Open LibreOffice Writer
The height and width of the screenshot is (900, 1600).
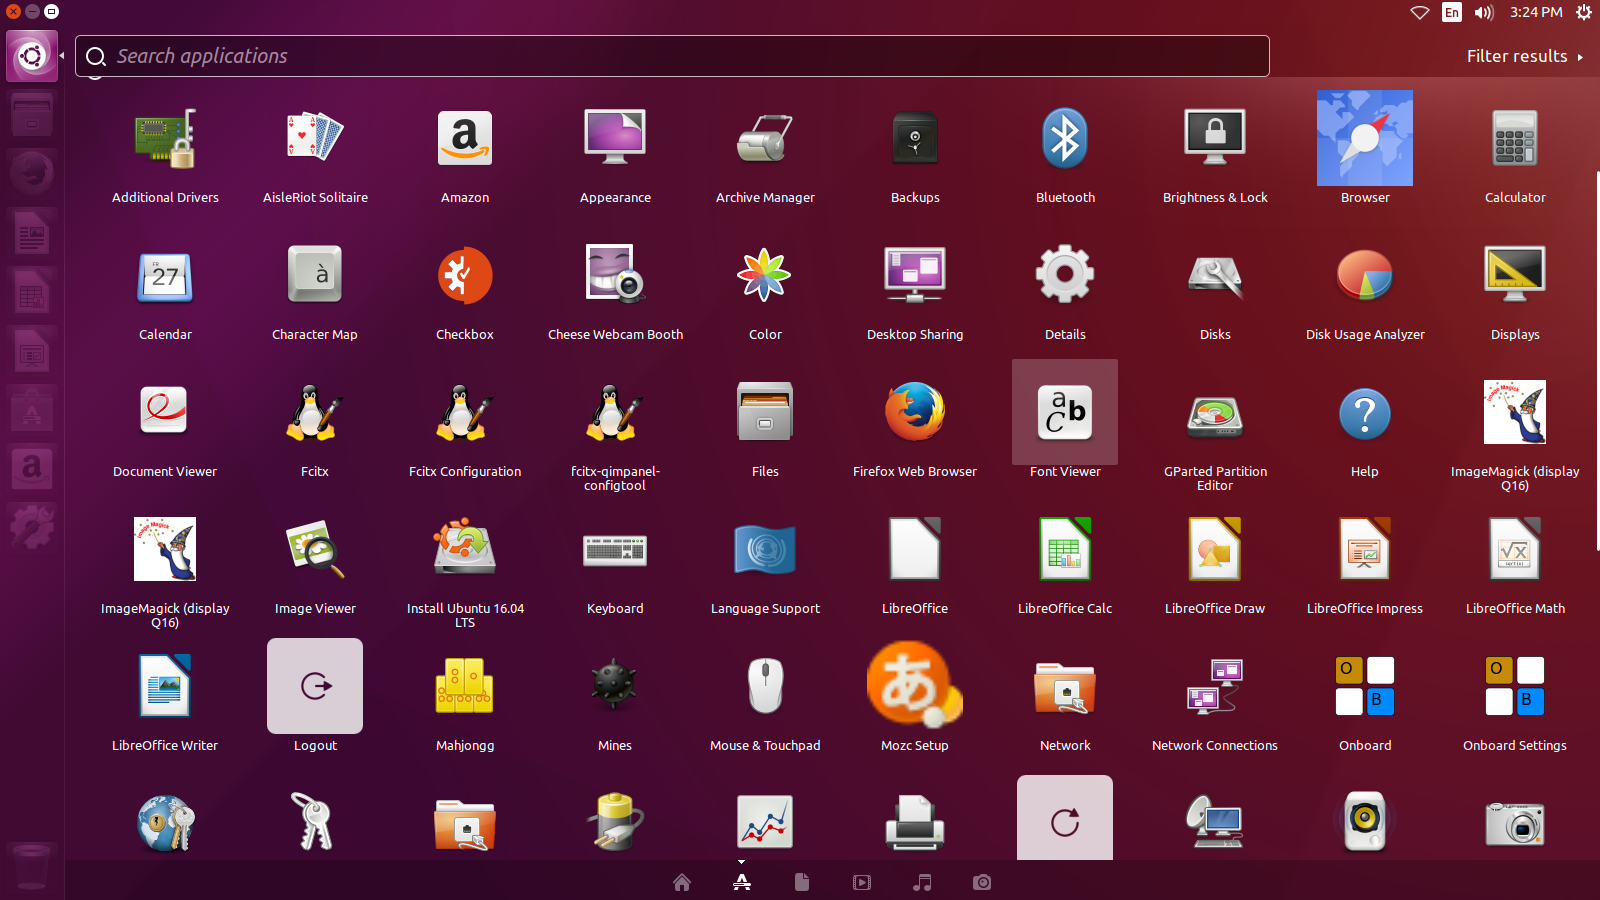165,686
